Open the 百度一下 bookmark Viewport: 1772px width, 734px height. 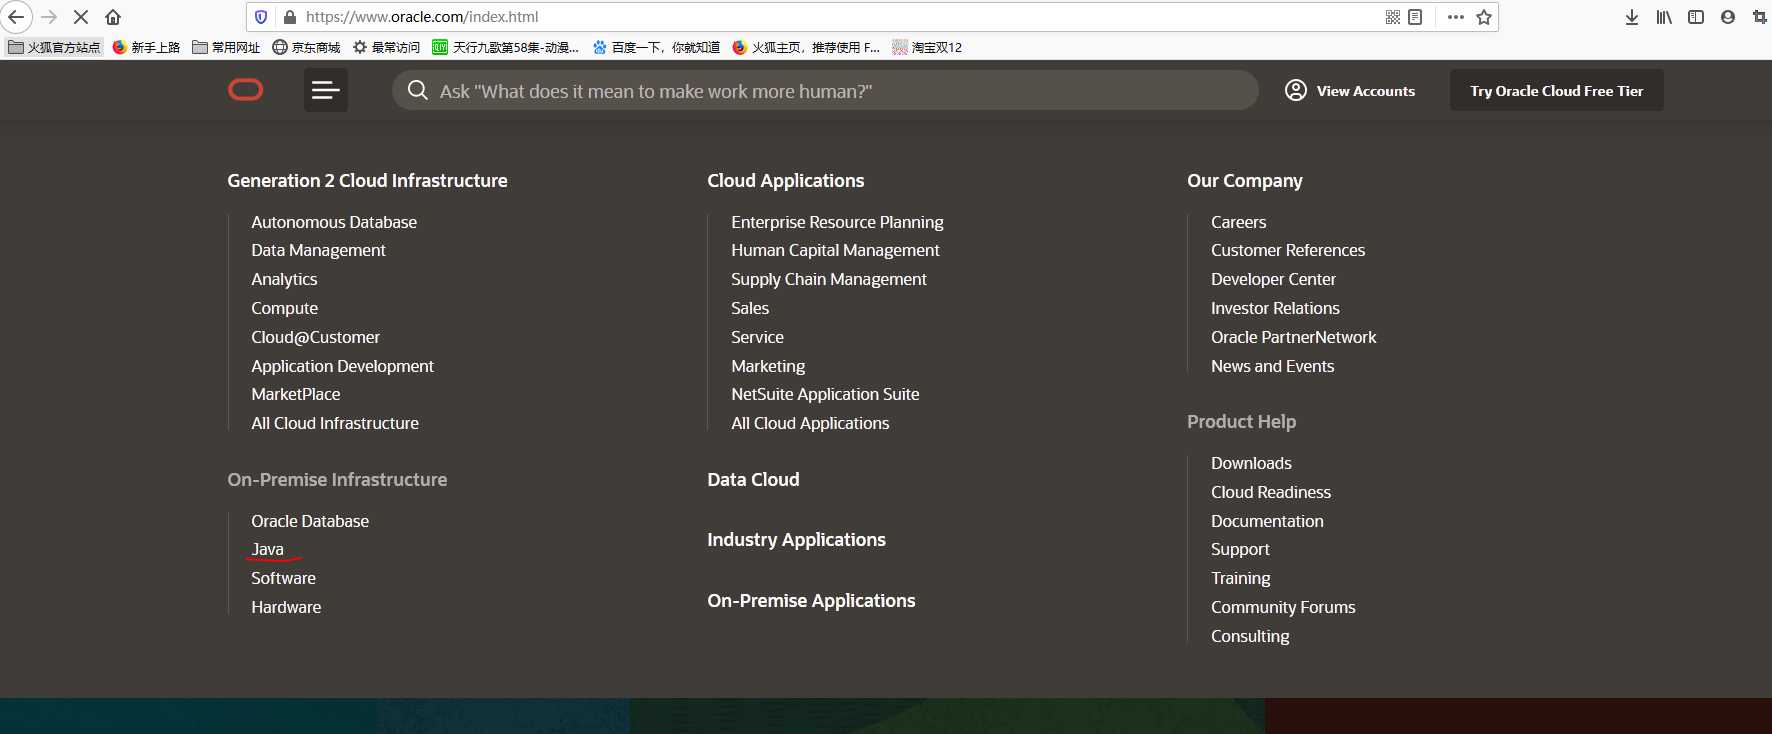pos(657,47)
